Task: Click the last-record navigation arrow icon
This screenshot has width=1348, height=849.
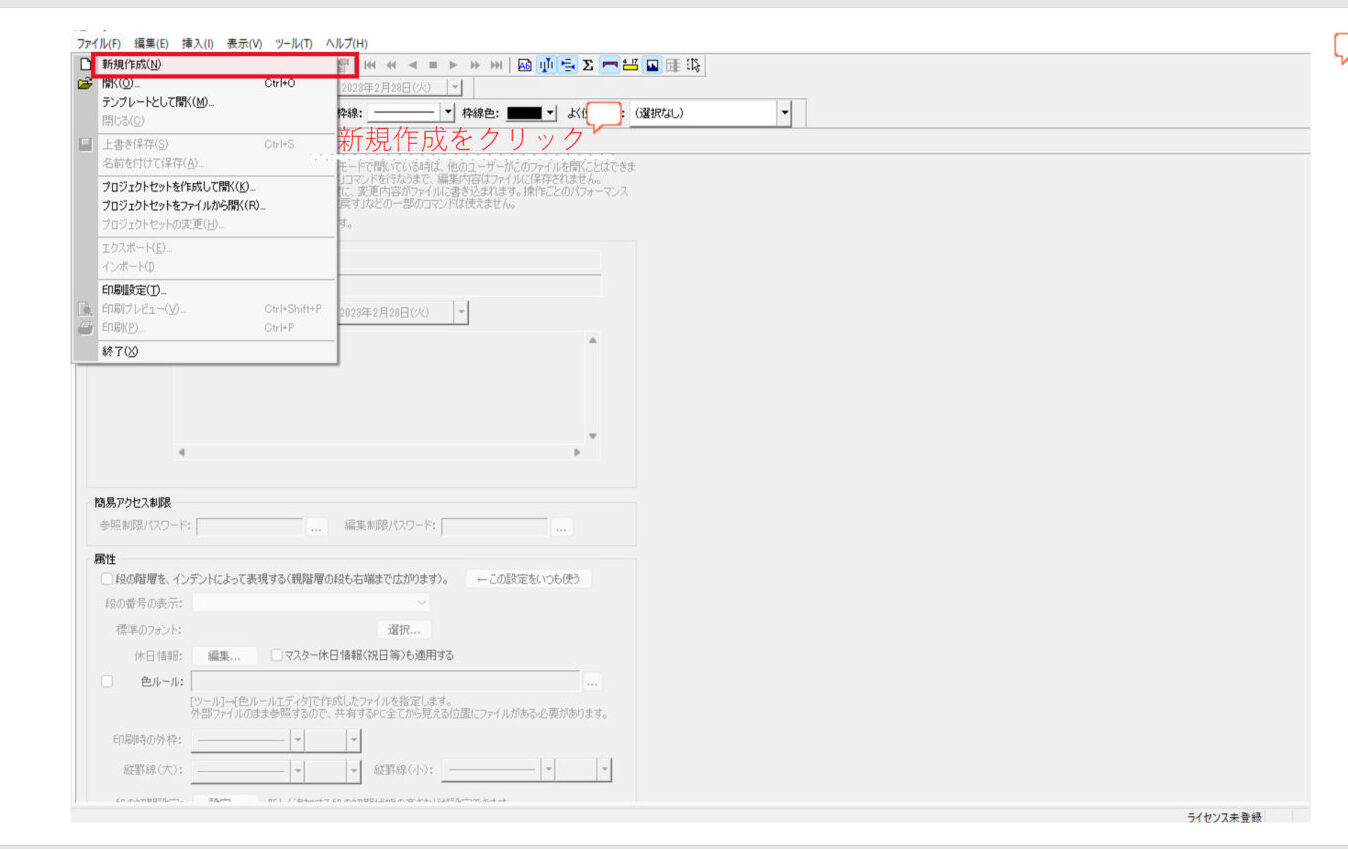Action: (497, 66)
